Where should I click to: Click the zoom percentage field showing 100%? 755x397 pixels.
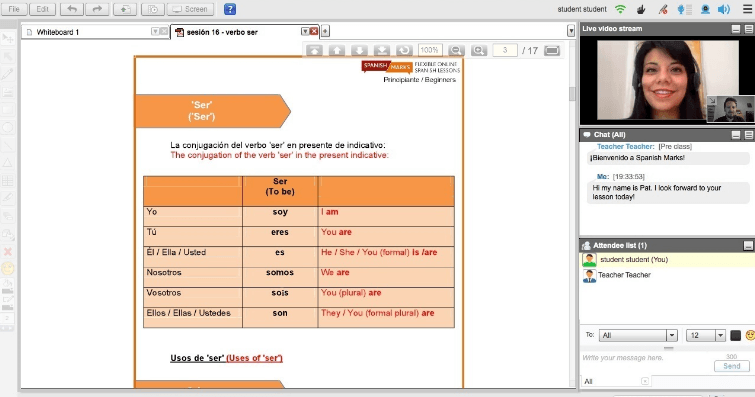pyautogui.click(x=429, y=50)
